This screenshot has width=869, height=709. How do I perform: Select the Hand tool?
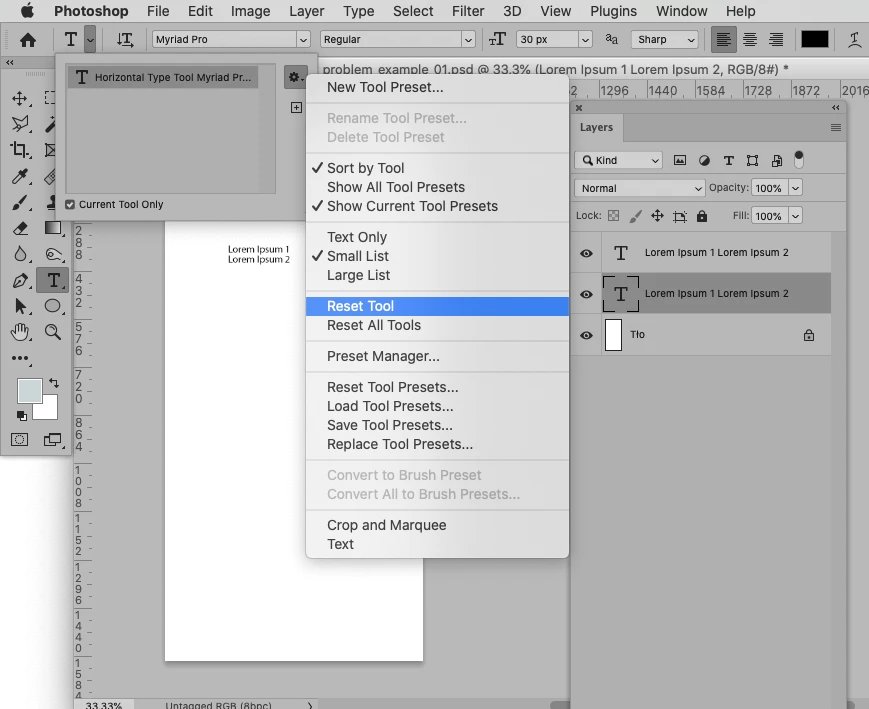tap(20, 332)
